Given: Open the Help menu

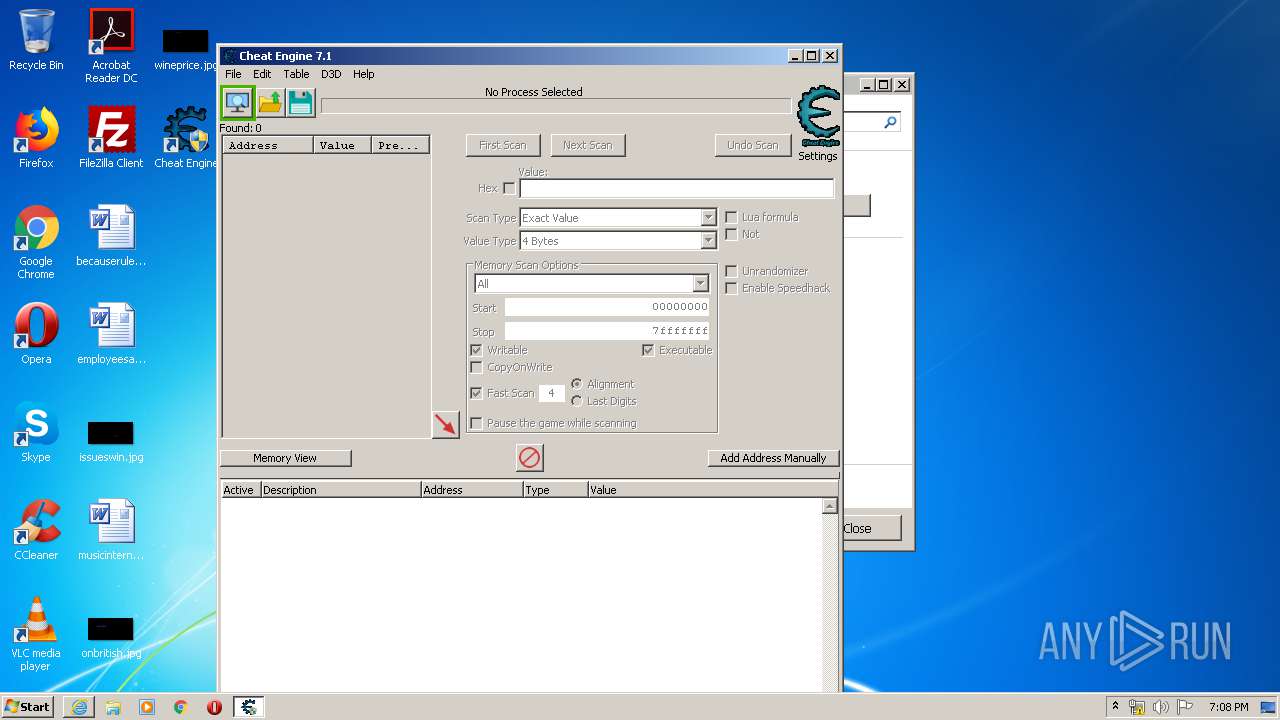Looking at the screenshot, I should coord(364,74).
